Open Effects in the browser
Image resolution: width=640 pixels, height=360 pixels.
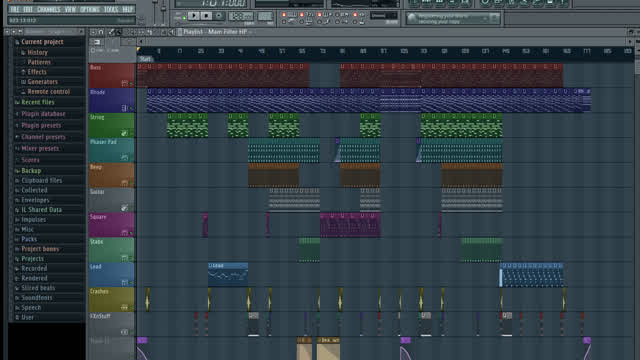pos(37,72)
